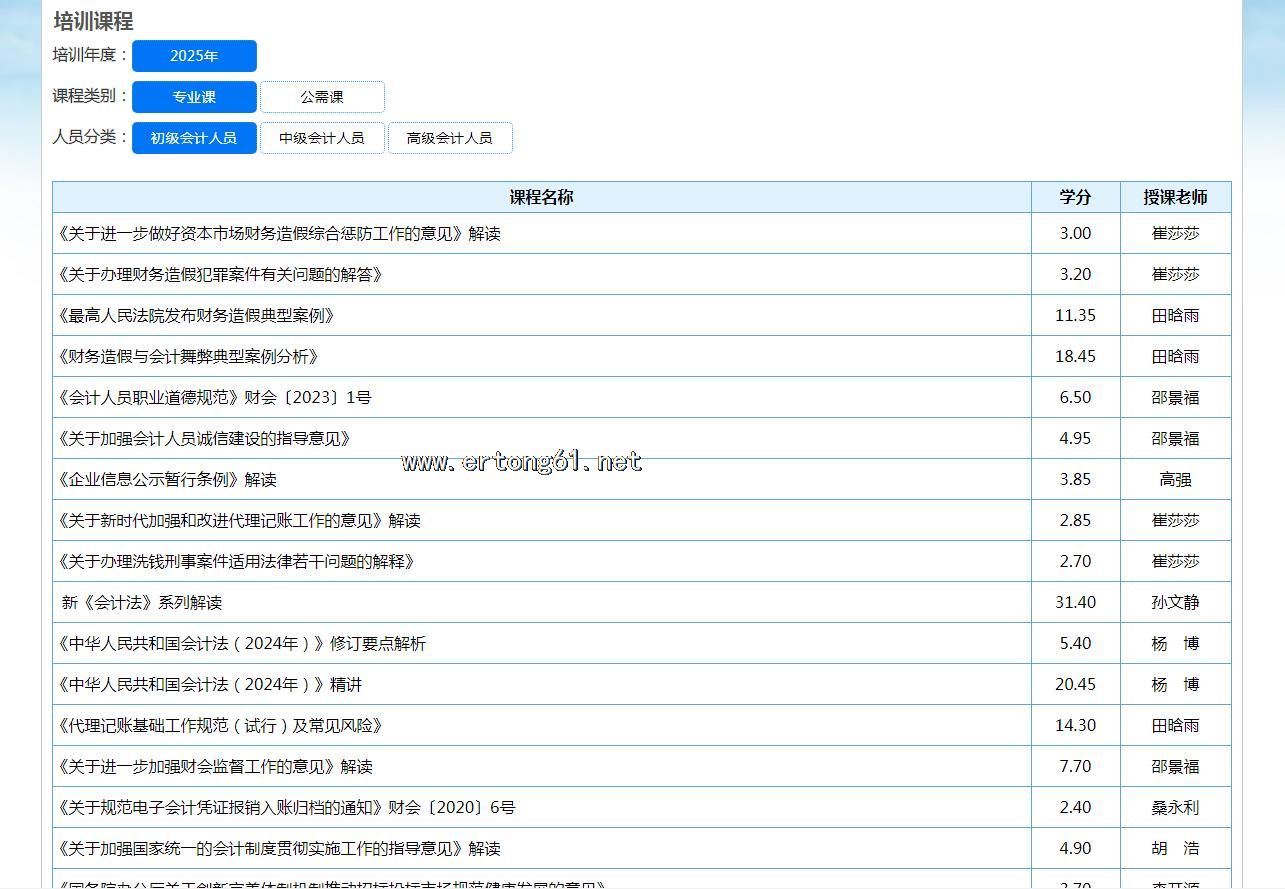1285x889 pixels.
Task: Click the 课程名称 column header
Action: (541, 197)
